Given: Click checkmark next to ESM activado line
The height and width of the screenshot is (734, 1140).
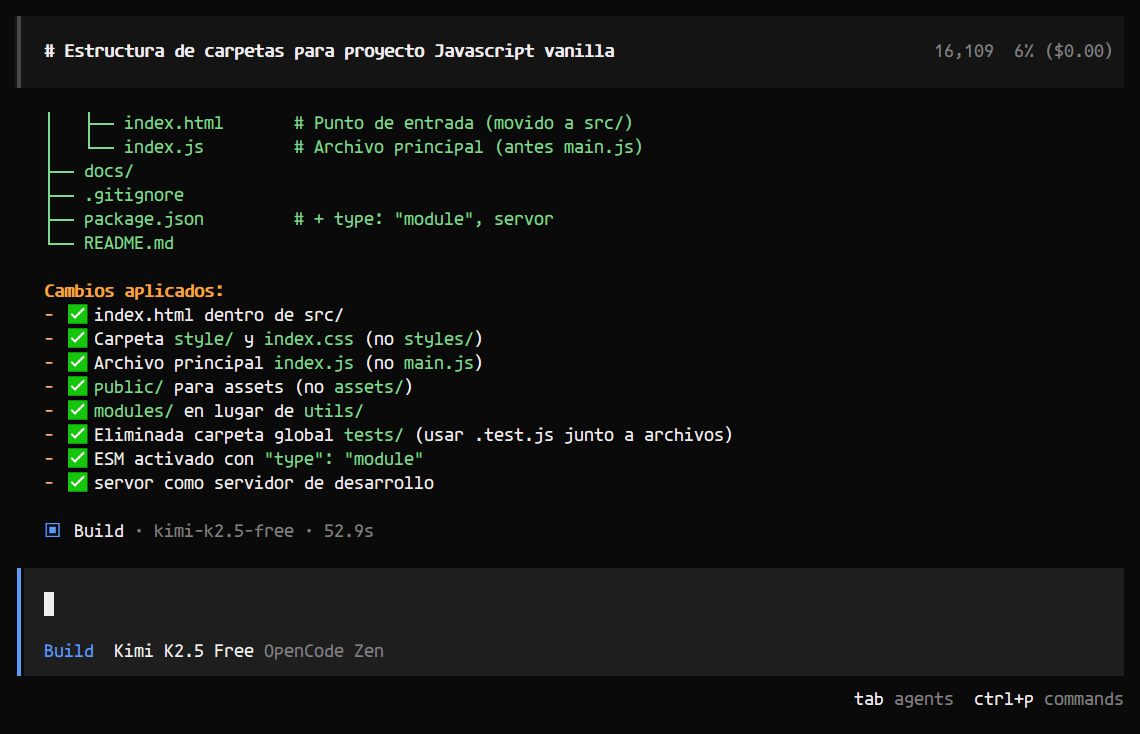Looking at the screenshot, I should click(78, 459).
